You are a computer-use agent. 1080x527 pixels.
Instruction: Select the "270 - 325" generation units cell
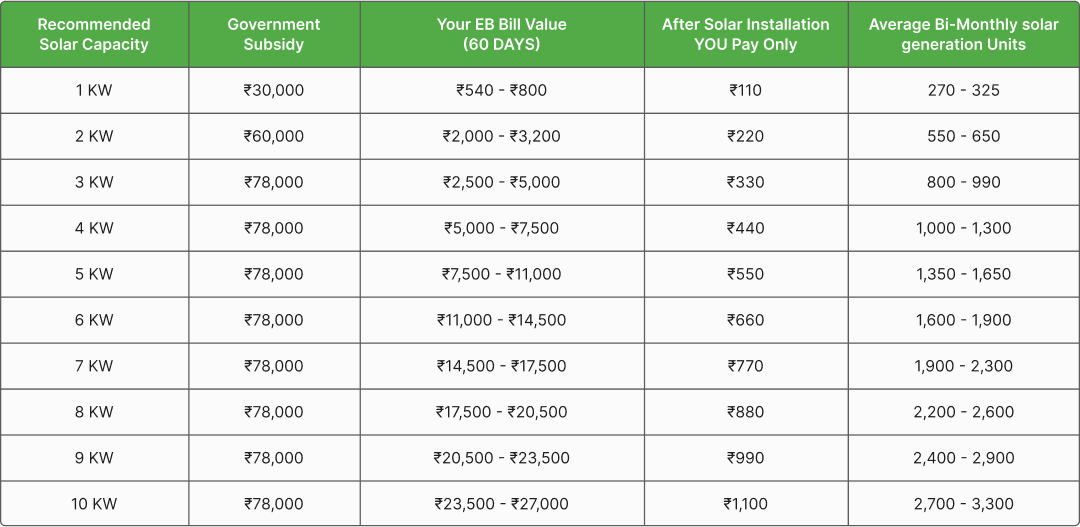tap(963, 90)
